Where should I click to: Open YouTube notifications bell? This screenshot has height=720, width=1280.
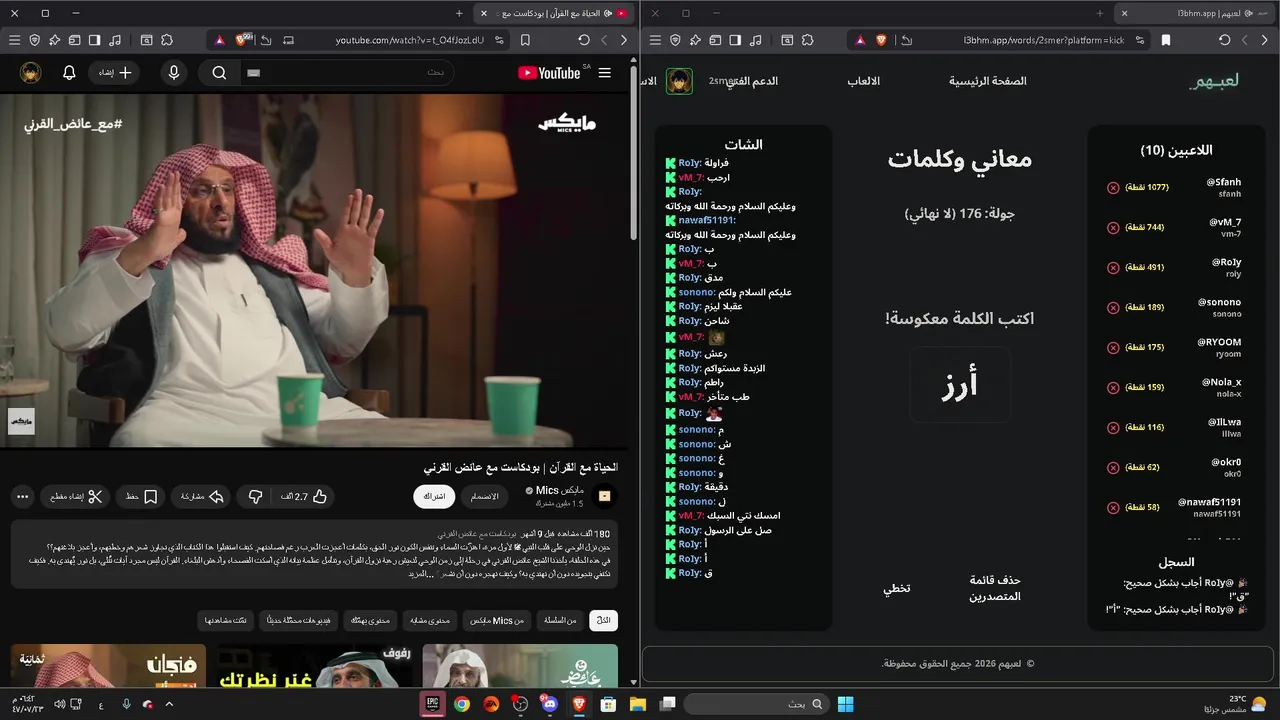pyautogui.click(x=69, y=73)
